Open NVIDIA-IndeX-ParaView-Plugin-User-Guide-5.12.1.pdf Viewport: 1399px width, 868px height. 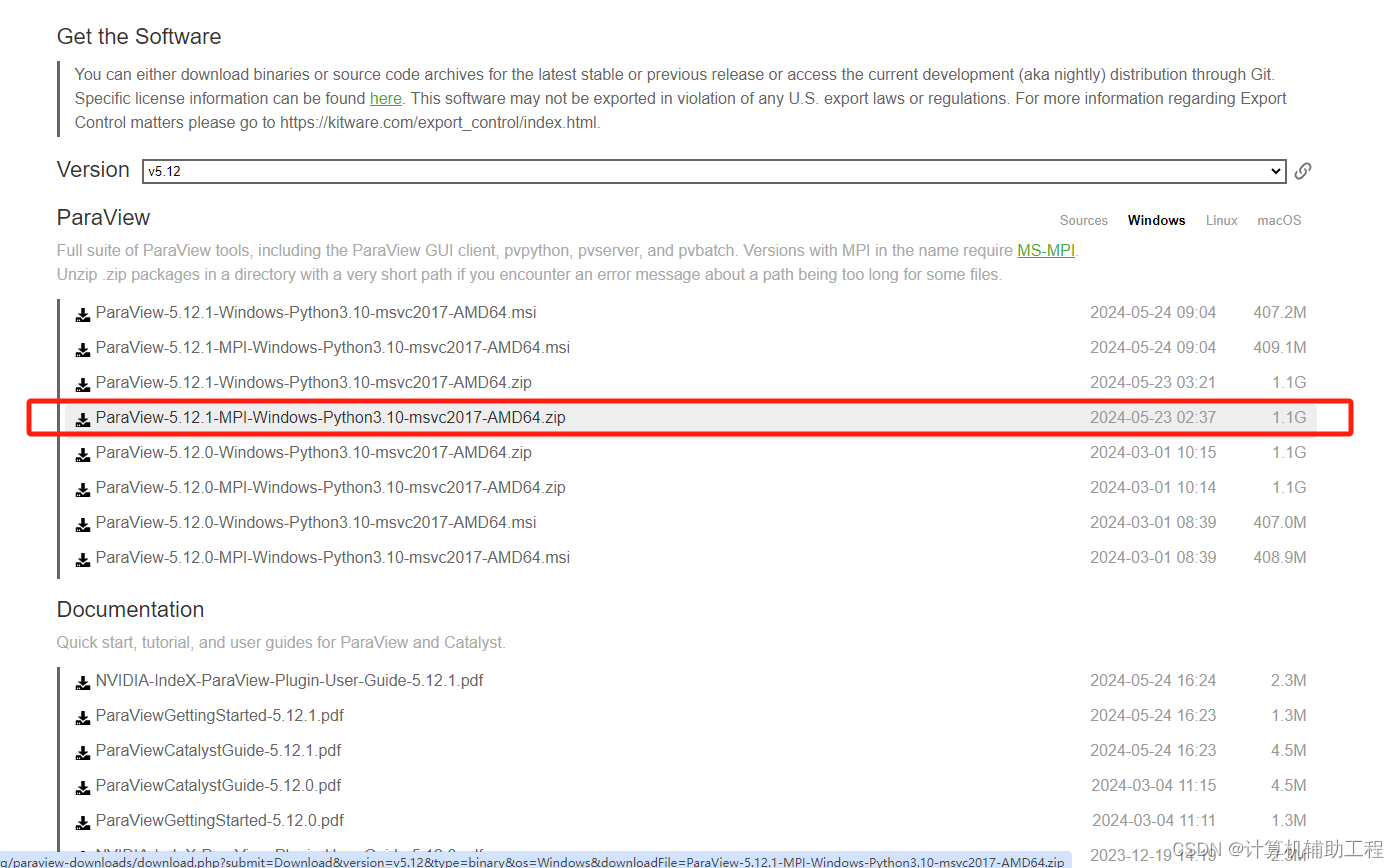290,680
